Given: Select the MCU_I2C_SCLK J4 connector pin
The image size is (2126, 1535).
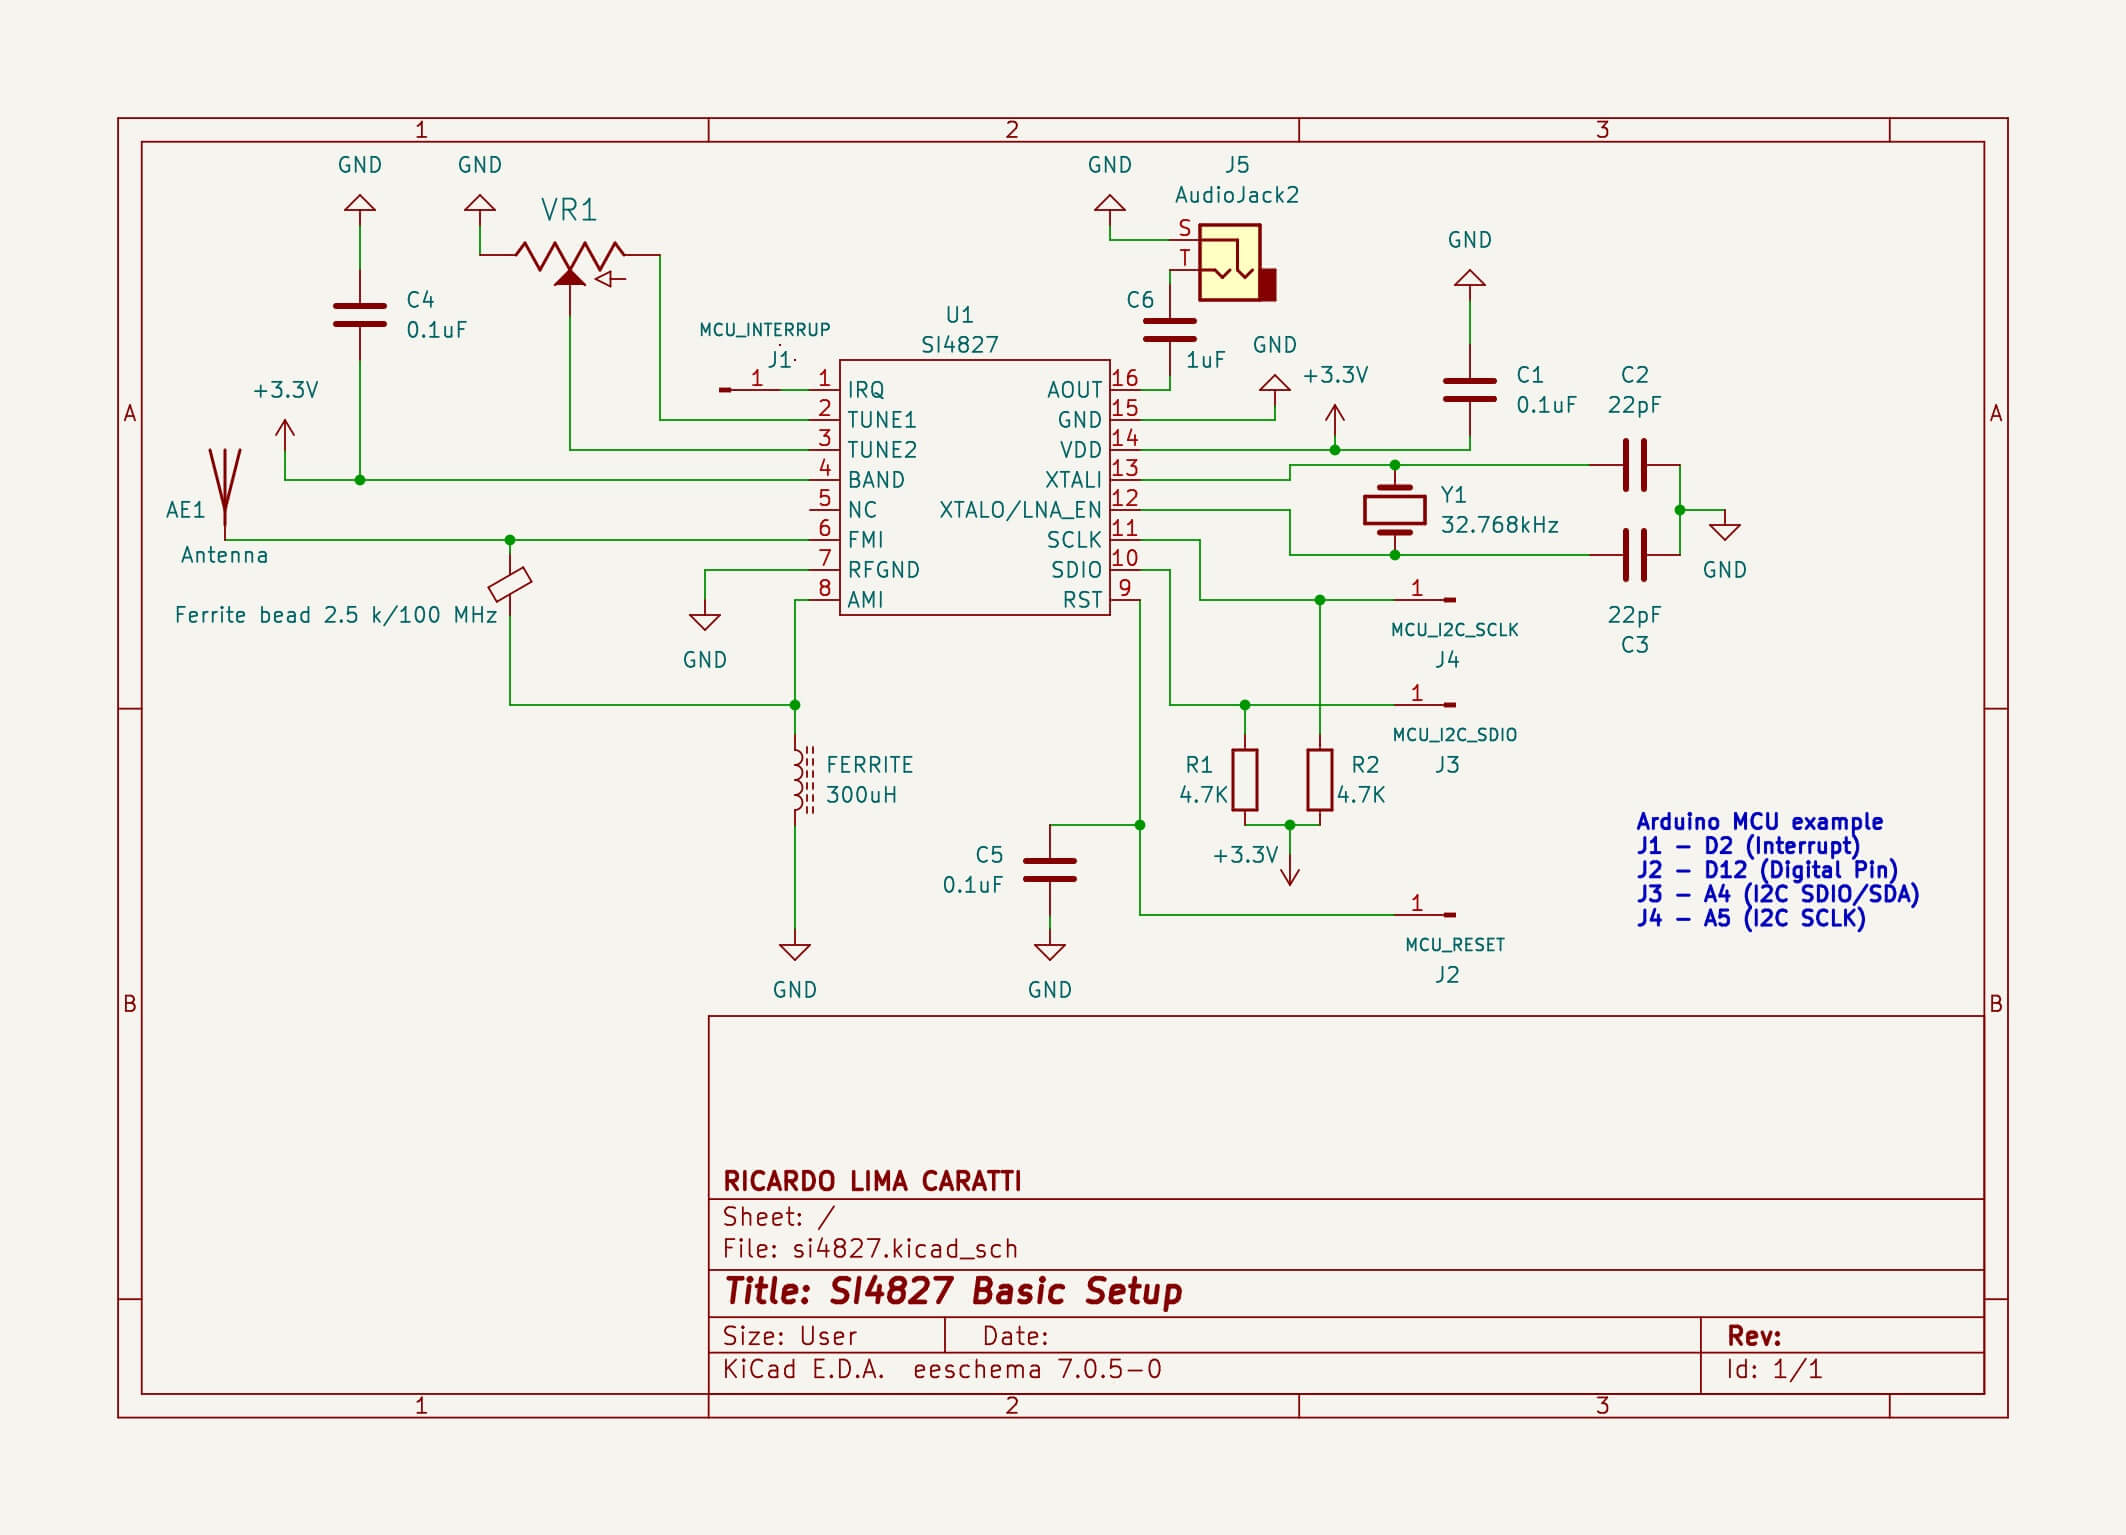Looking at the screenshot, I should 1430,600.
